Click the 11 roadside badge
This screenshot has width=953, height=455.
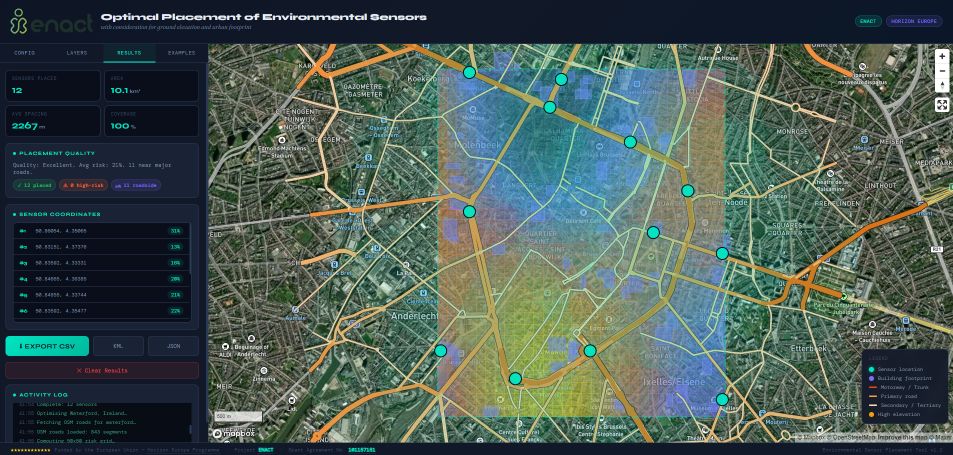[136, 185]
